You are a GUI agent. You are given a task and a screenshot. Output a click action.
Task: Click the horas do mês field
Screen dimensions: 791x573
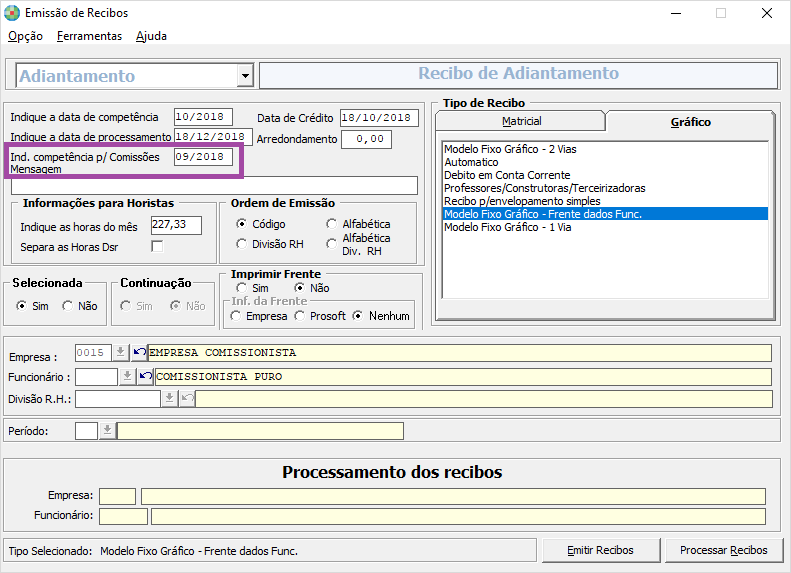tap(176, 225)
